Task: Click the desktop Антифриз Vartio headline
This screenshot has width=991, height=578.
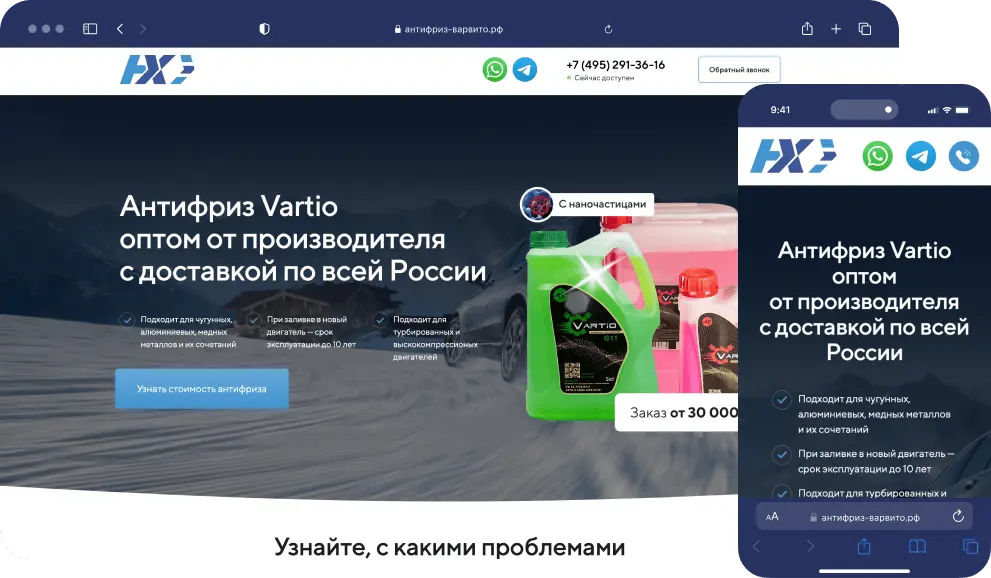Action: click(303, 239)
